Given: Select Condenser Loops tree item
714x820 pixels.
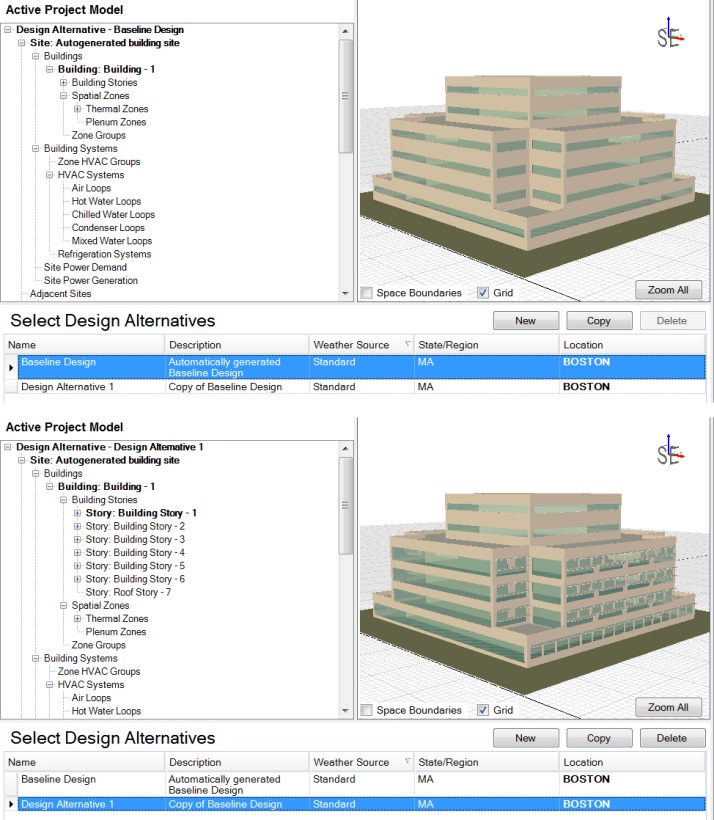Looking at the screenshot, I should 108,227.
